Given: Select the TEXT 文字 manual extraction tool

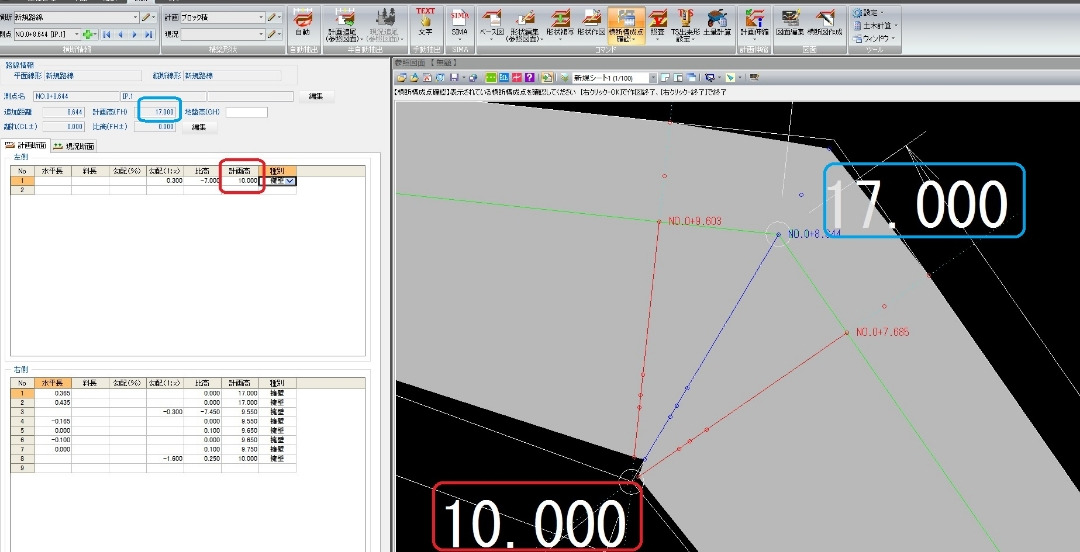Looking at the screenshot, I should 426,23.
